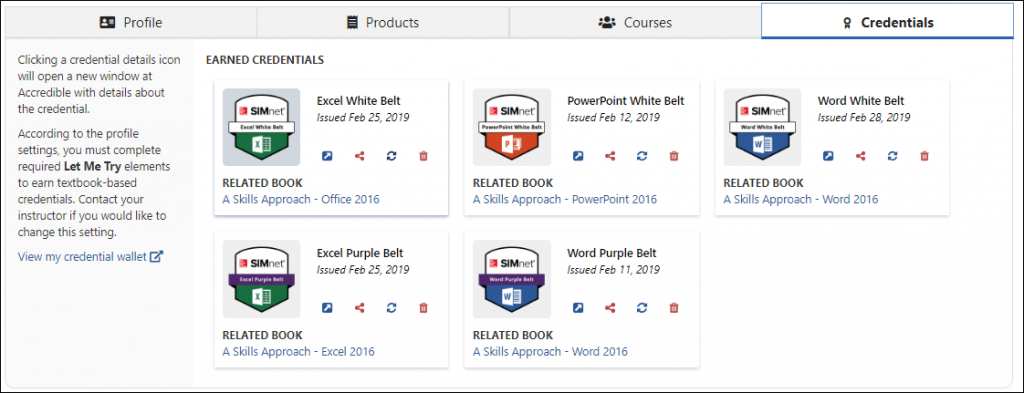Switch to the Products tab
The image size is (1024, 393).
coord(383,23)
